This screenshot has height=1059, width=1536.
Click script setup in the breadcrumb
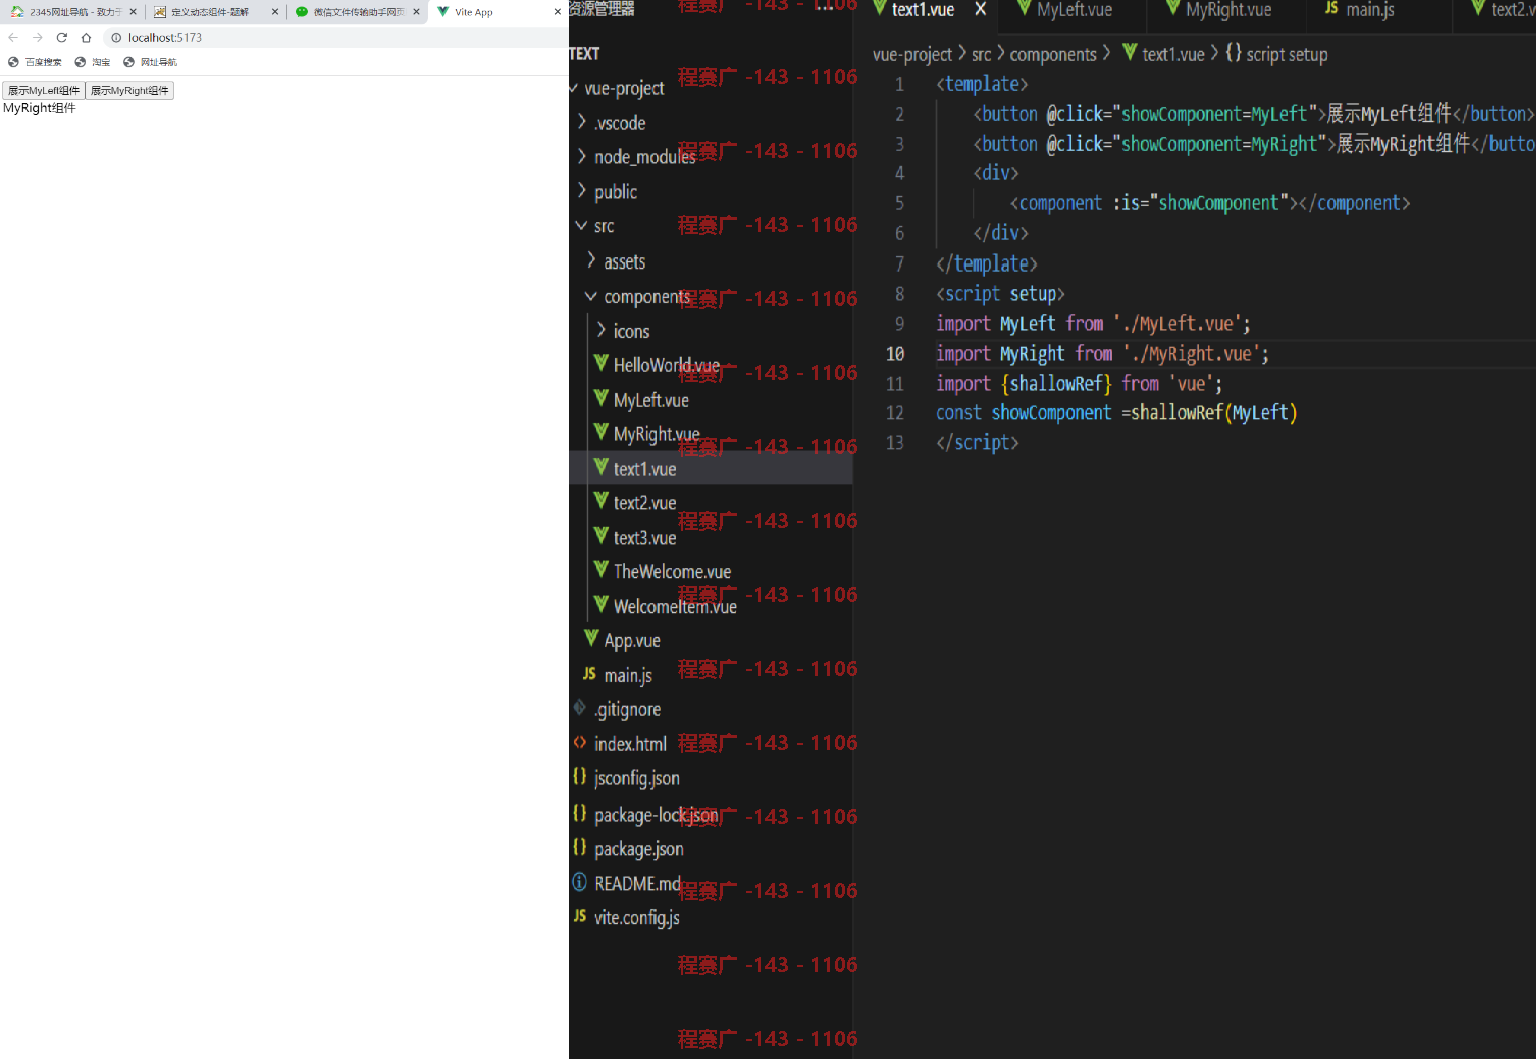pos(1286,55)
